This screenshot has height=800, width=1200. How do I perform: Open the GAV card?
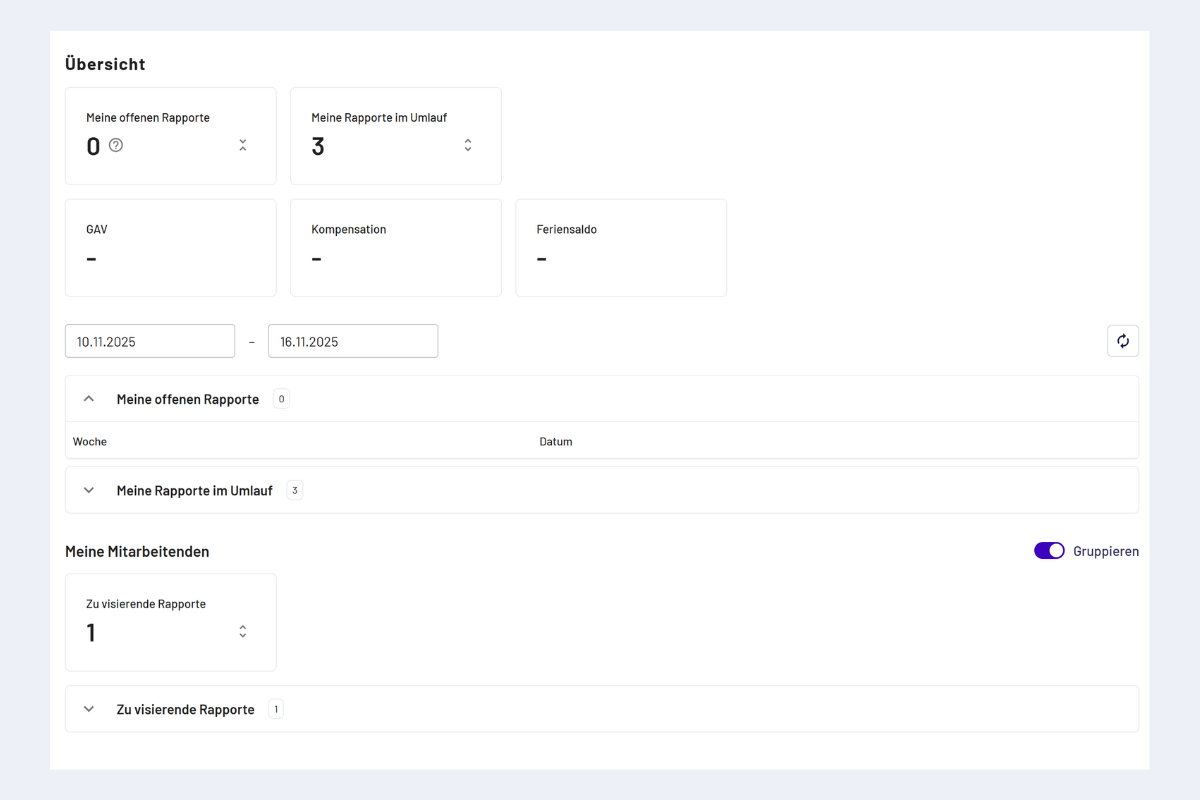170,247
